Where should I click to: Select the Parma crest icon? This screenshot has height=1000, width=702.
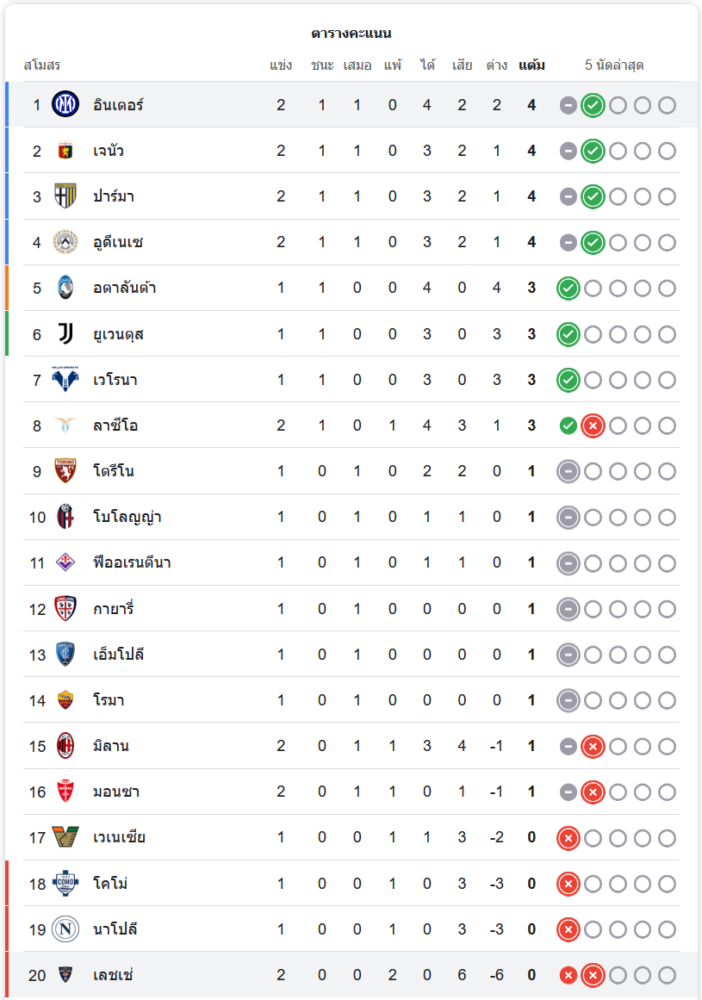coord(65,196)
